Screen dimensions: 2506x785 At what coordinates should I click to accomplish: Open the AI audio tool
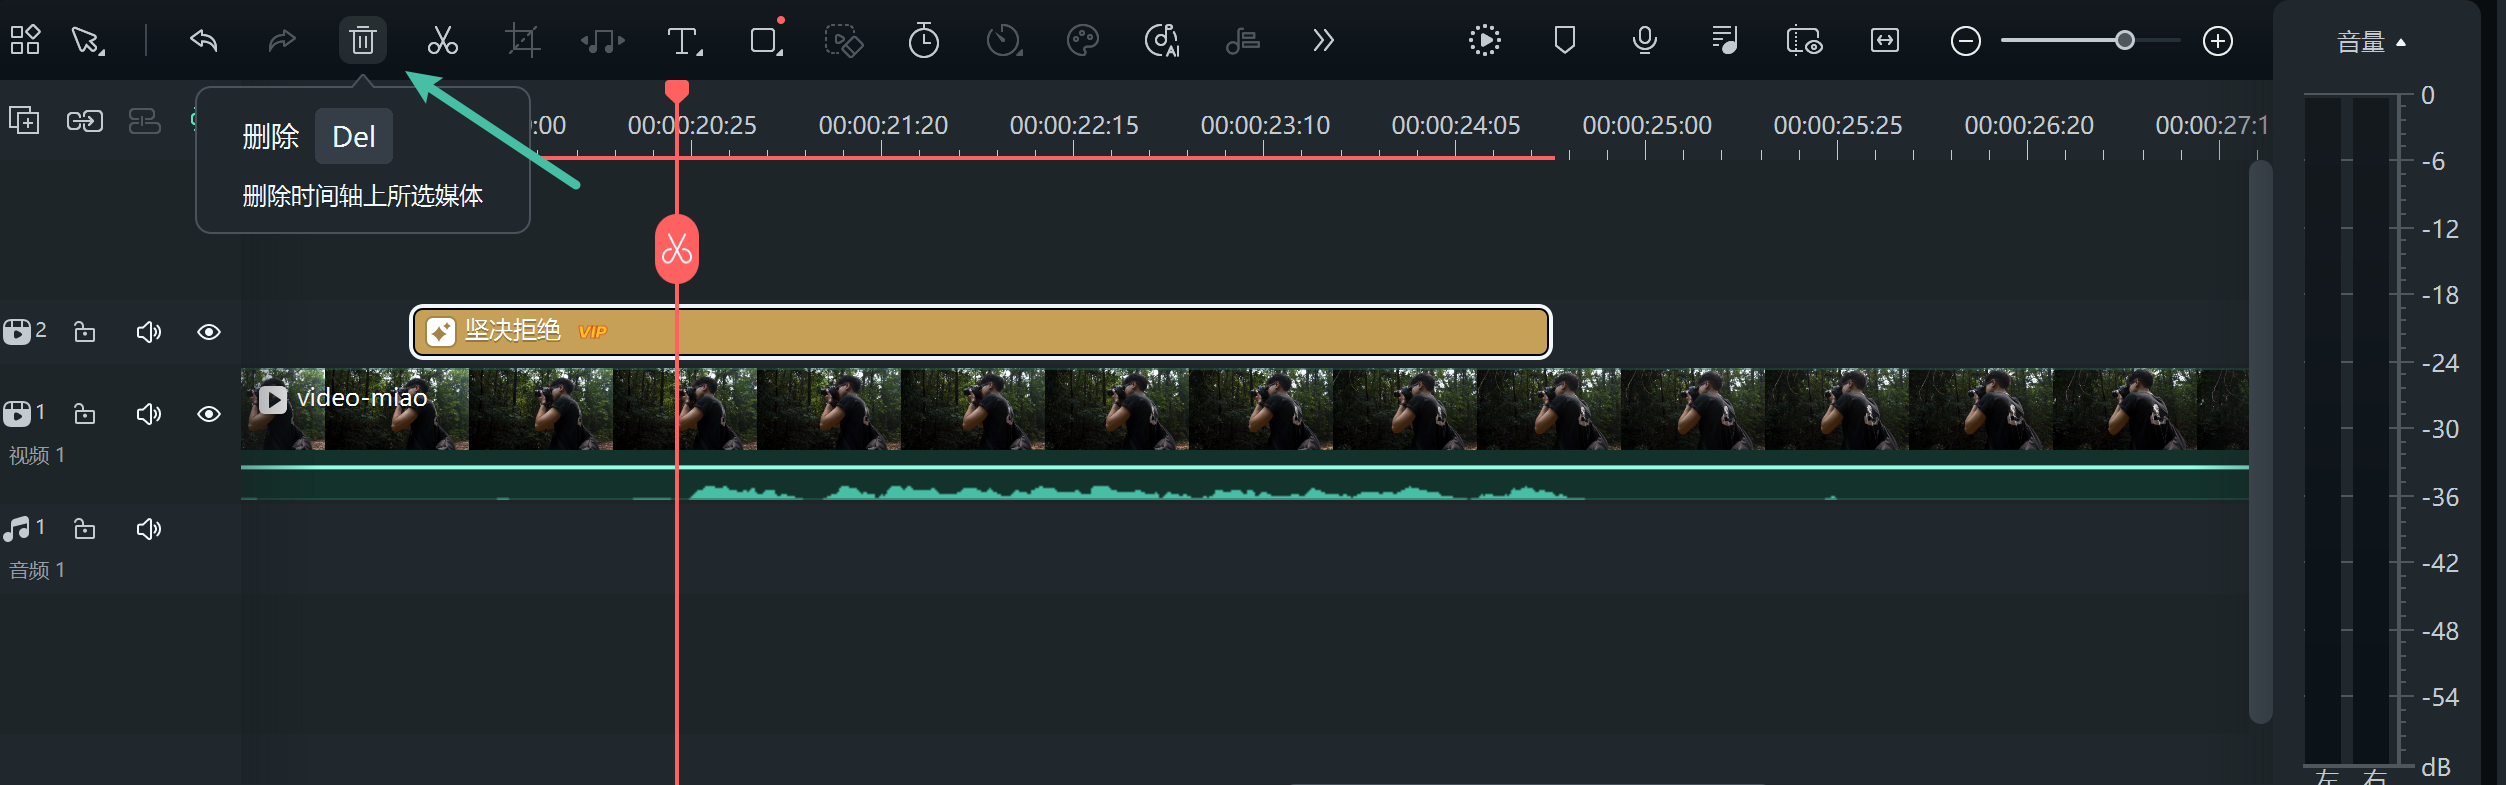pos(1162,40)
